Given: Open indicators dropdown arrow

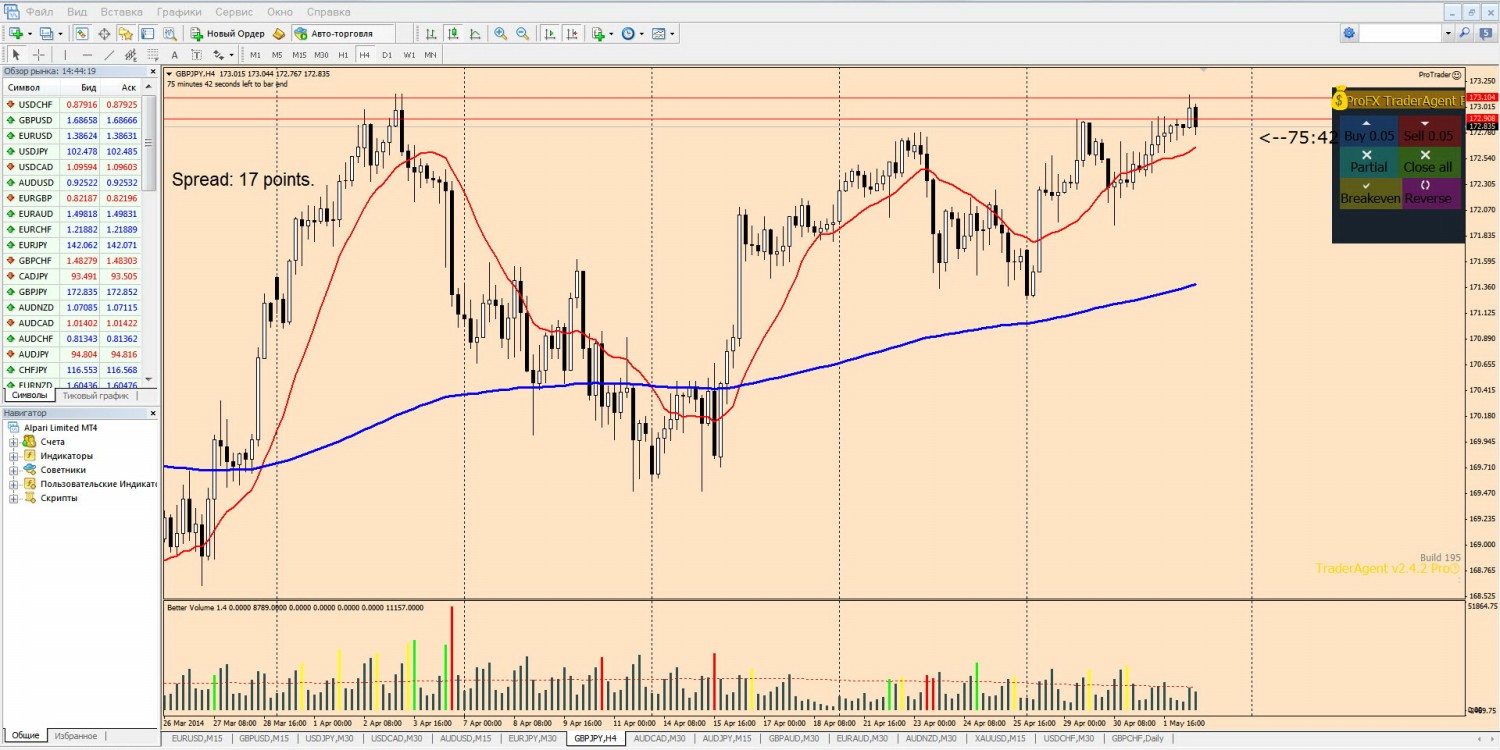Looking at the screenshot, I should tap(611, 33).
